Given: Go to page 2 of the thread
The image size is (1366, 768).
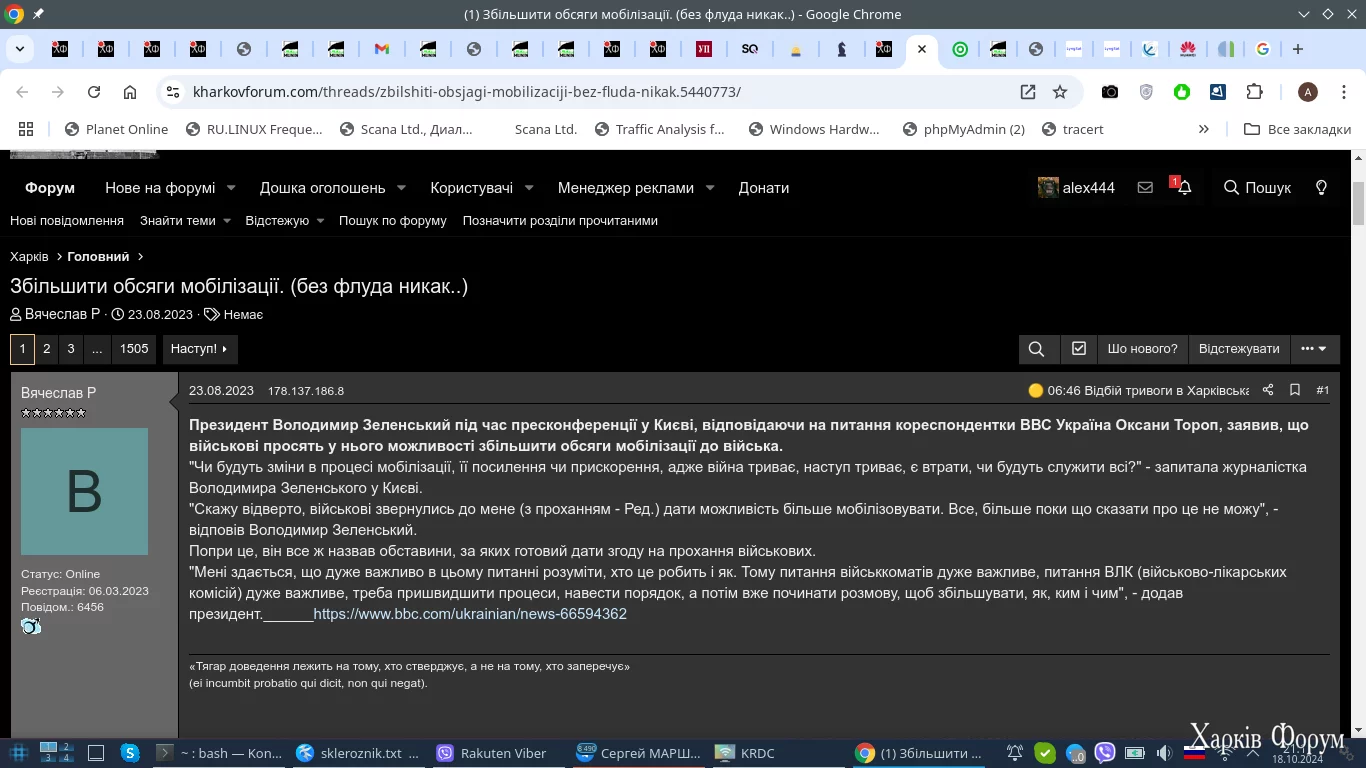Looking at the screenshot, I should [46, 349].
